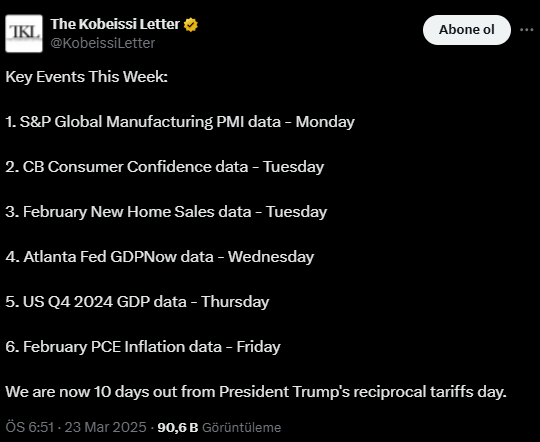Open the TKL profile avatar
The image size is (540, 442).
pos(24,33)
